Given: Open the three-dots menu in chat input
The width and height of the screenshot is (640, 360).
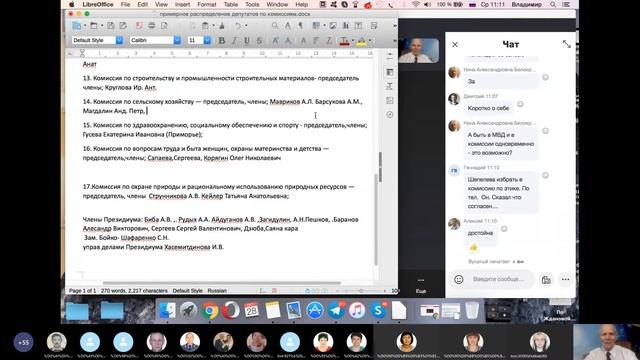Looking at the screenshot, I should click(x=565, y=280).
